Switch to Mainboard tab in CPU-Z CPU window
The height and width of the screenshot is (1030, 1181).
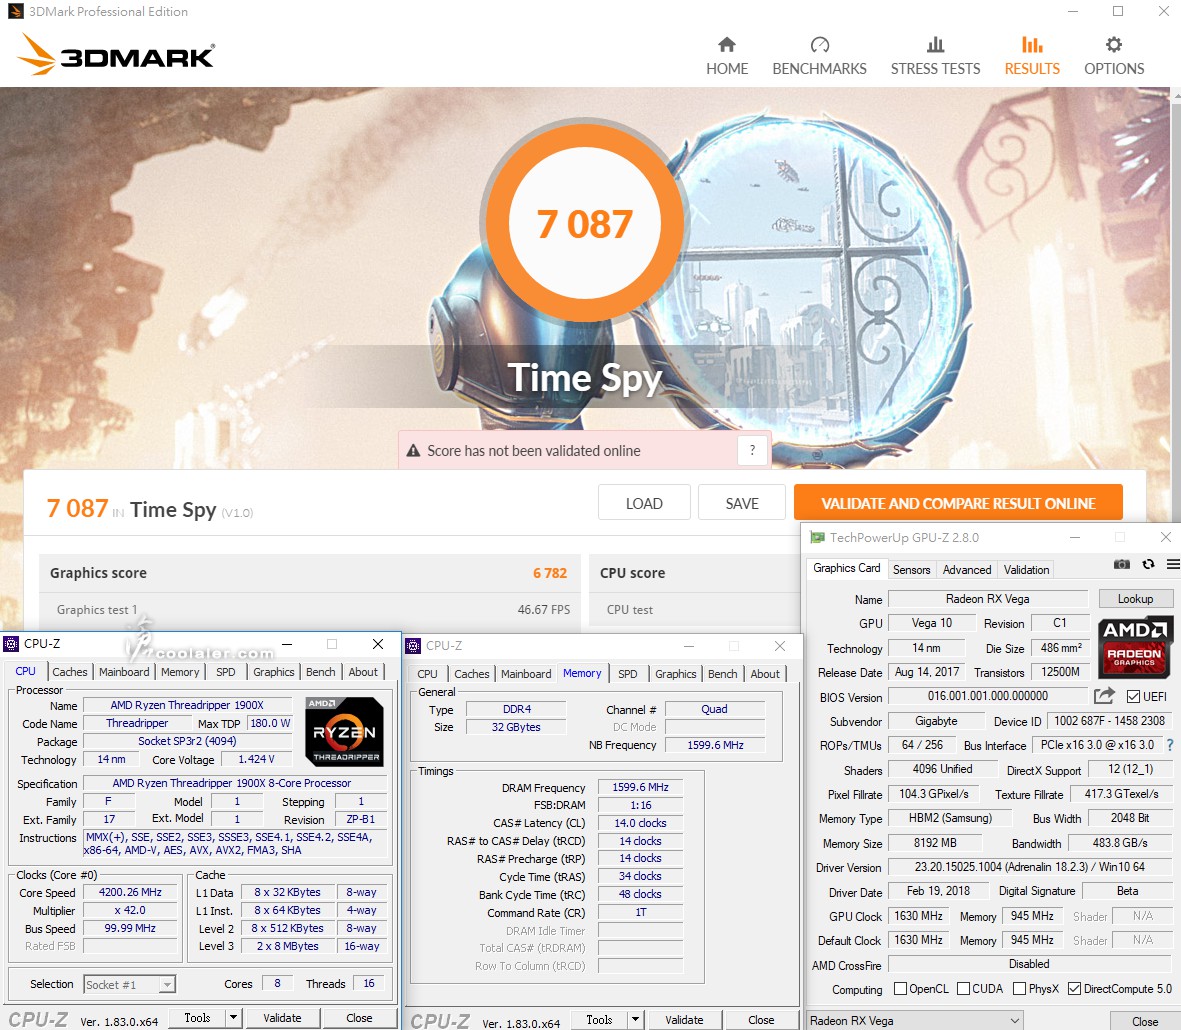pyautogui.click(x=124, y=672)
